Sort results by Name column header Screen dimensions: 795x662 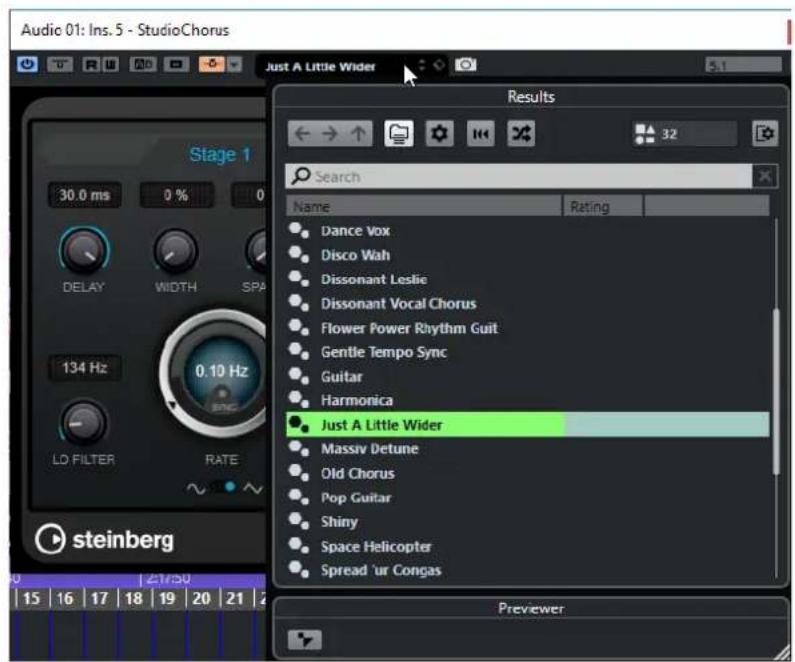click(424, 206)
